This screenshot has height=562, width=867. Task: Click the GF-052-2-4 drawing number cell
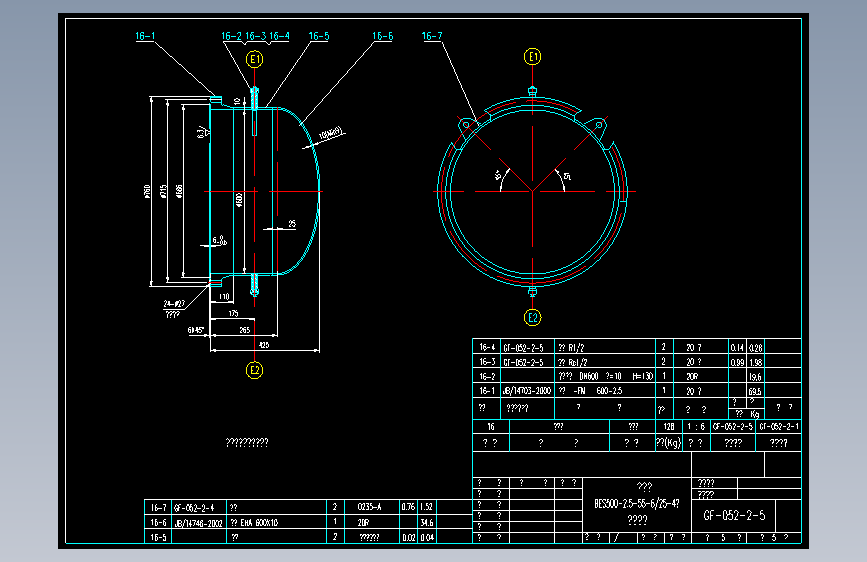pyautogui.click(x=194, y=507)
